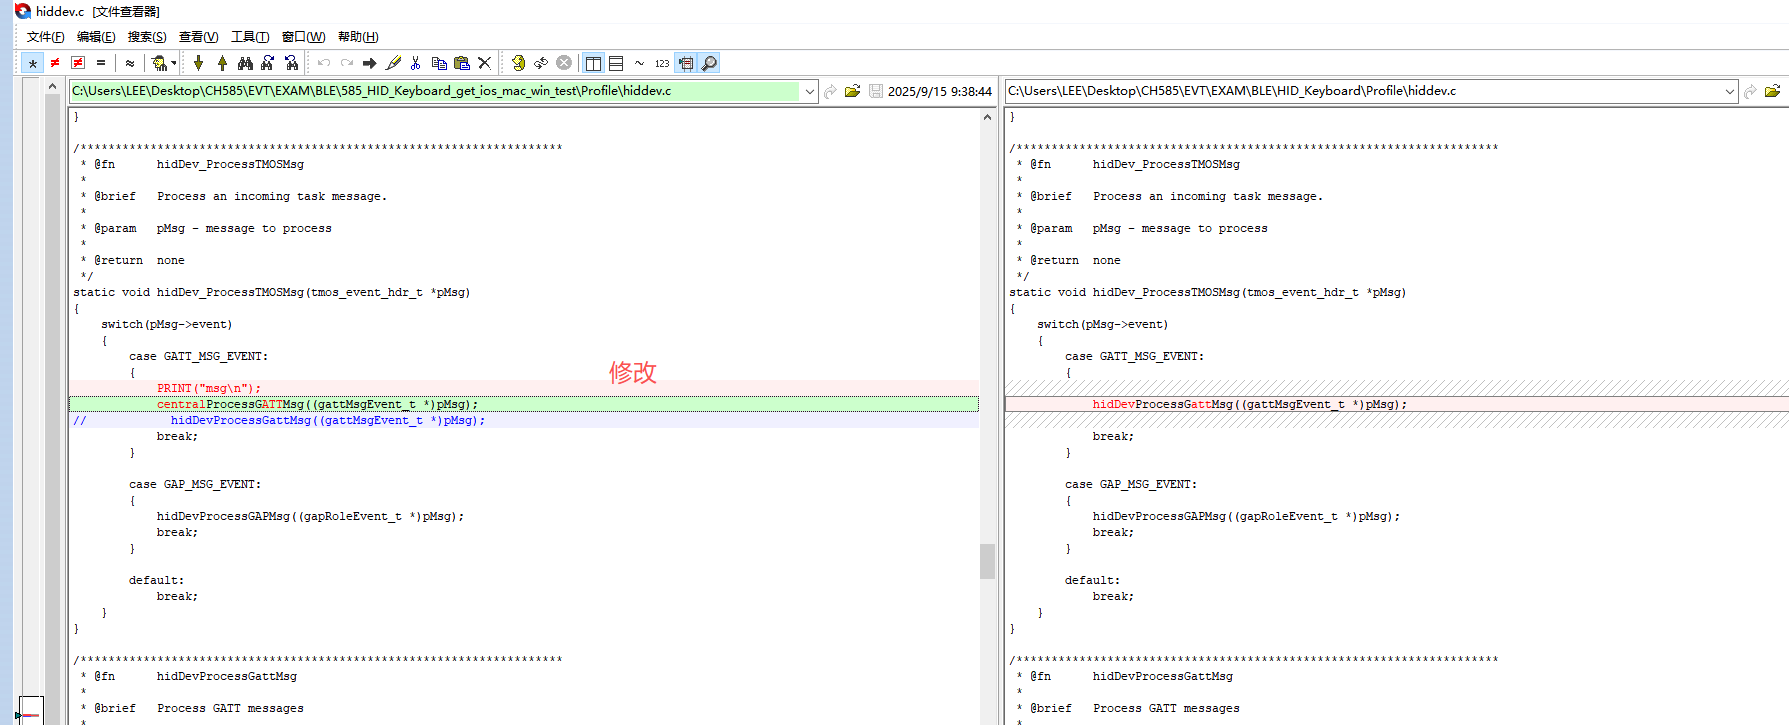Open 编辑(E) menu
This screenshot has height=725, width=1789.
click(96, 37)
